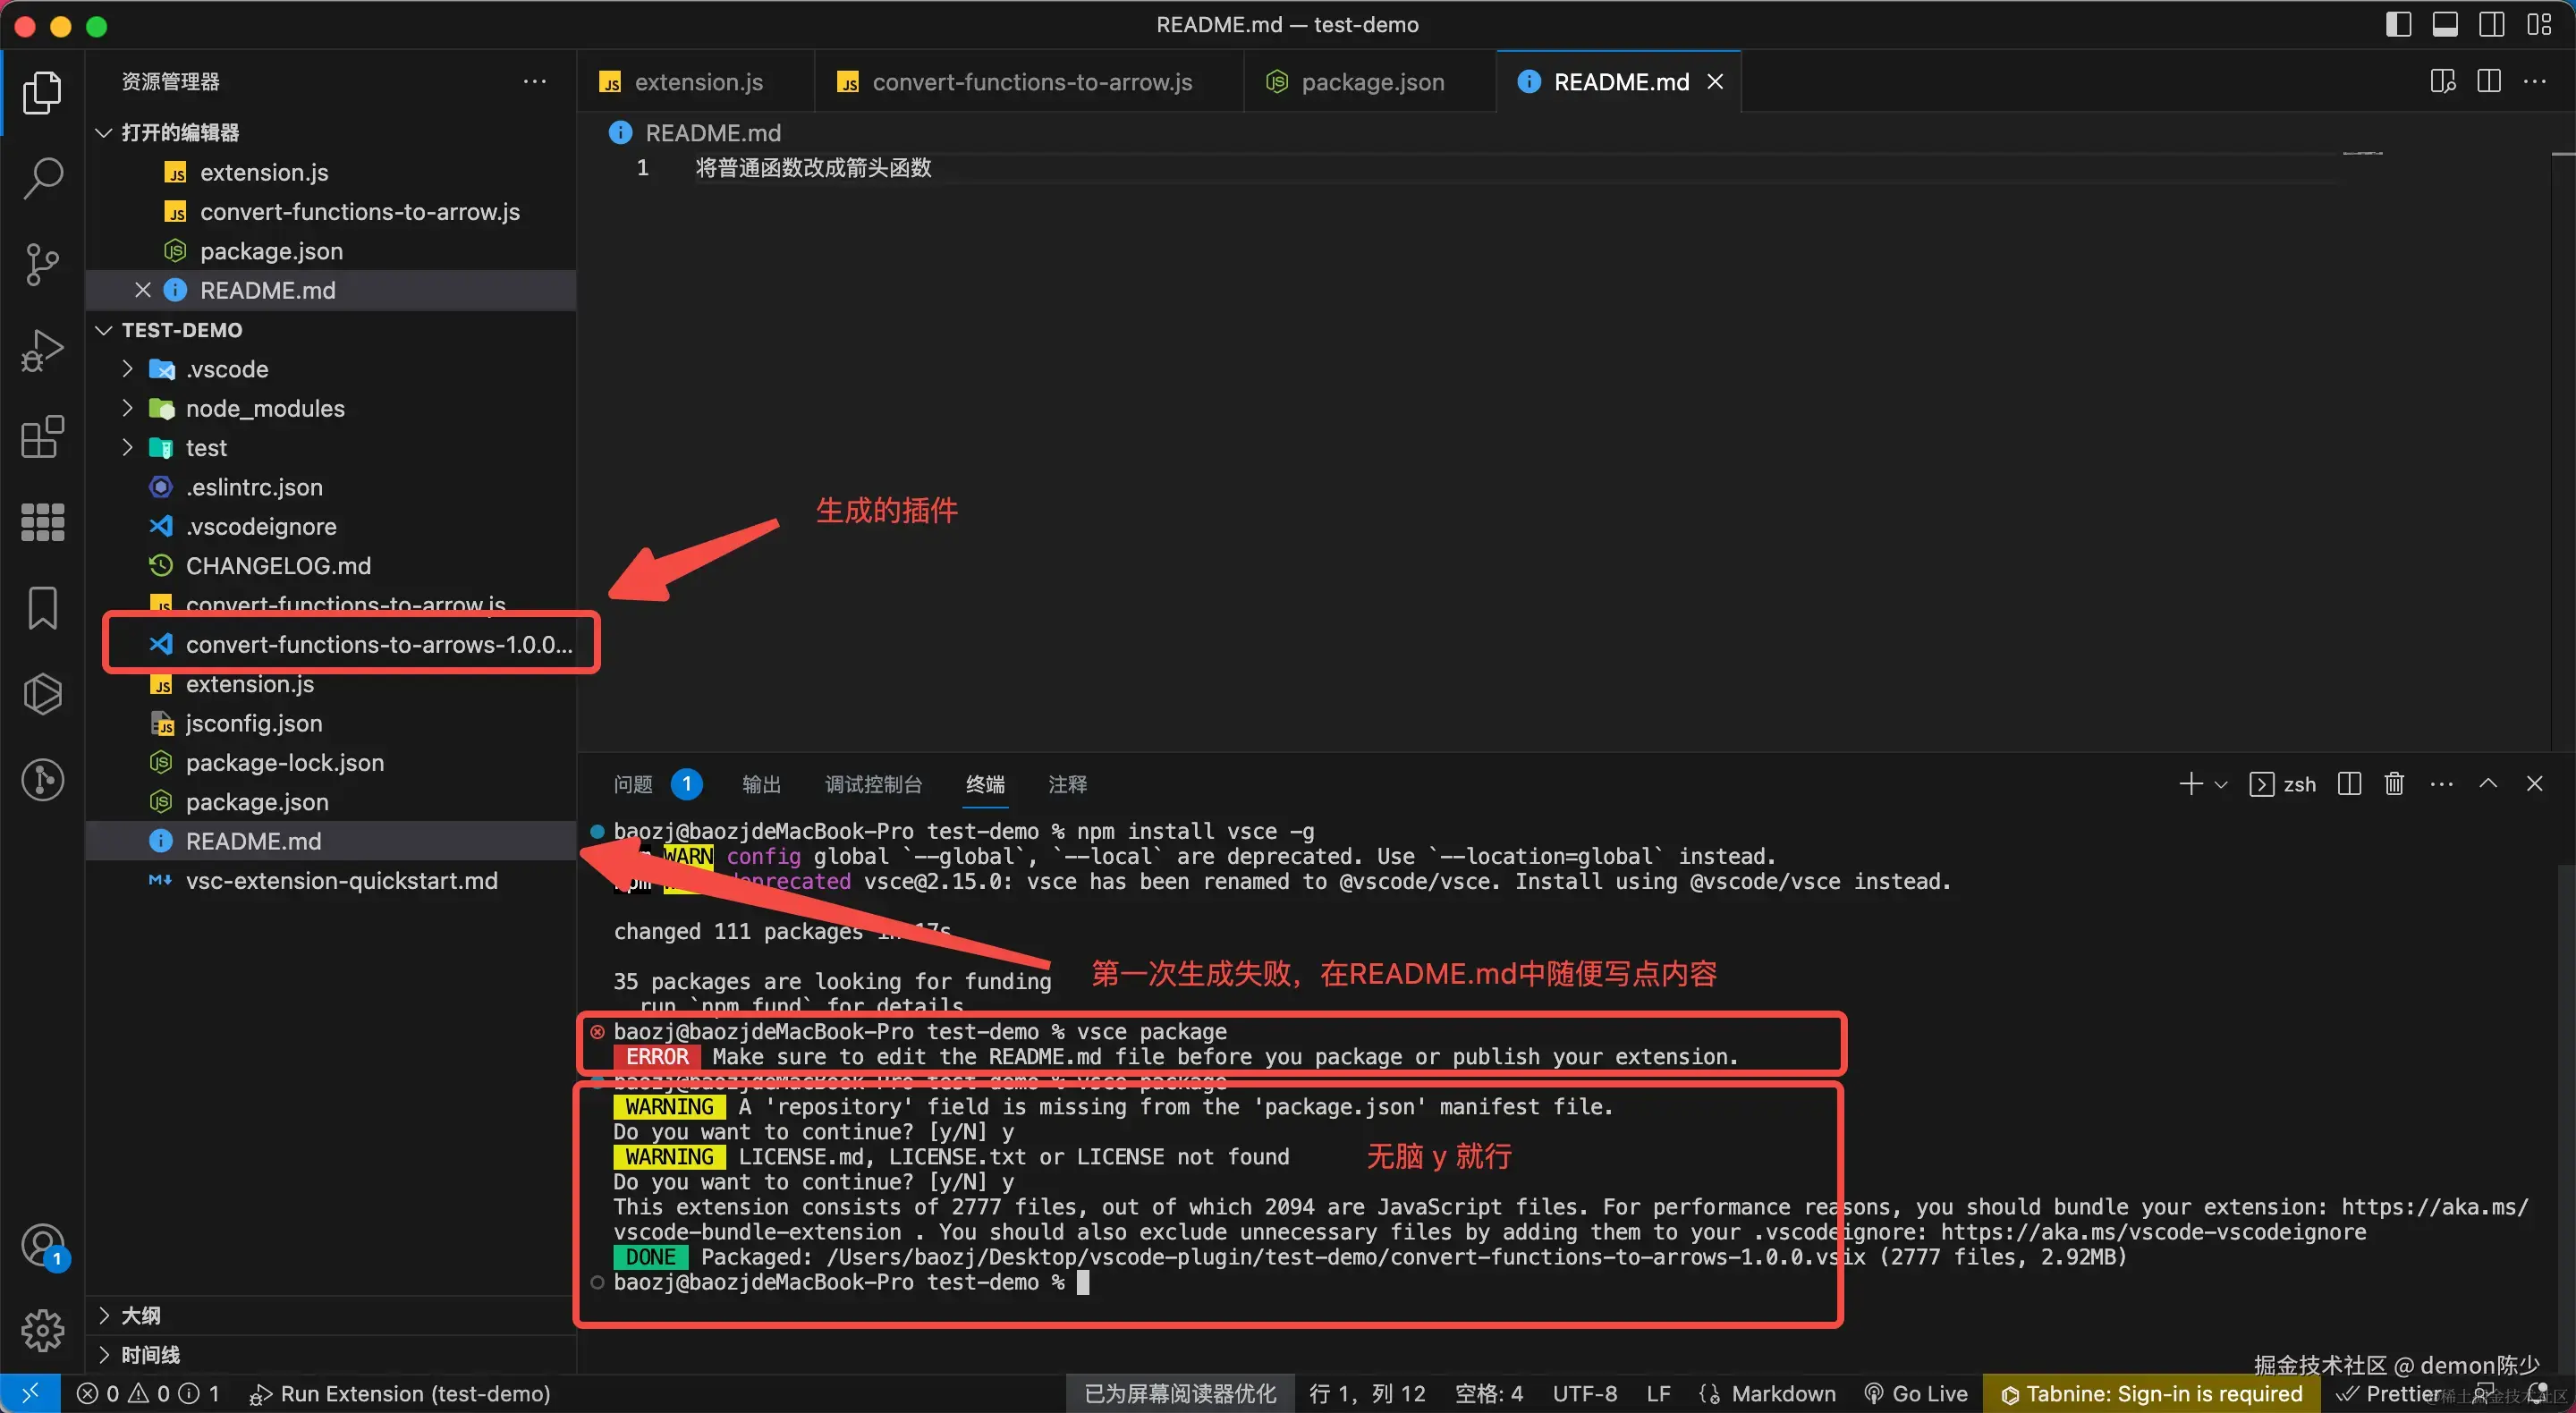Switch to the package.json editor tab
Viewport: 2576px width, 1413px height.
point(1371,82)
